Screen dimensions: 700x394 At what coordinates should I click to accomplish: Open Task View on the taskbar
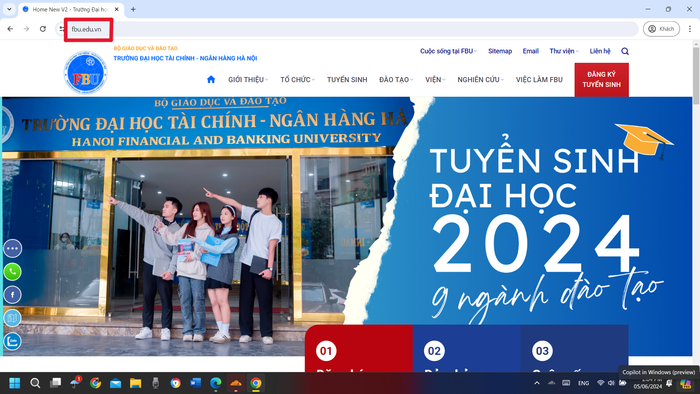[55, 383]
